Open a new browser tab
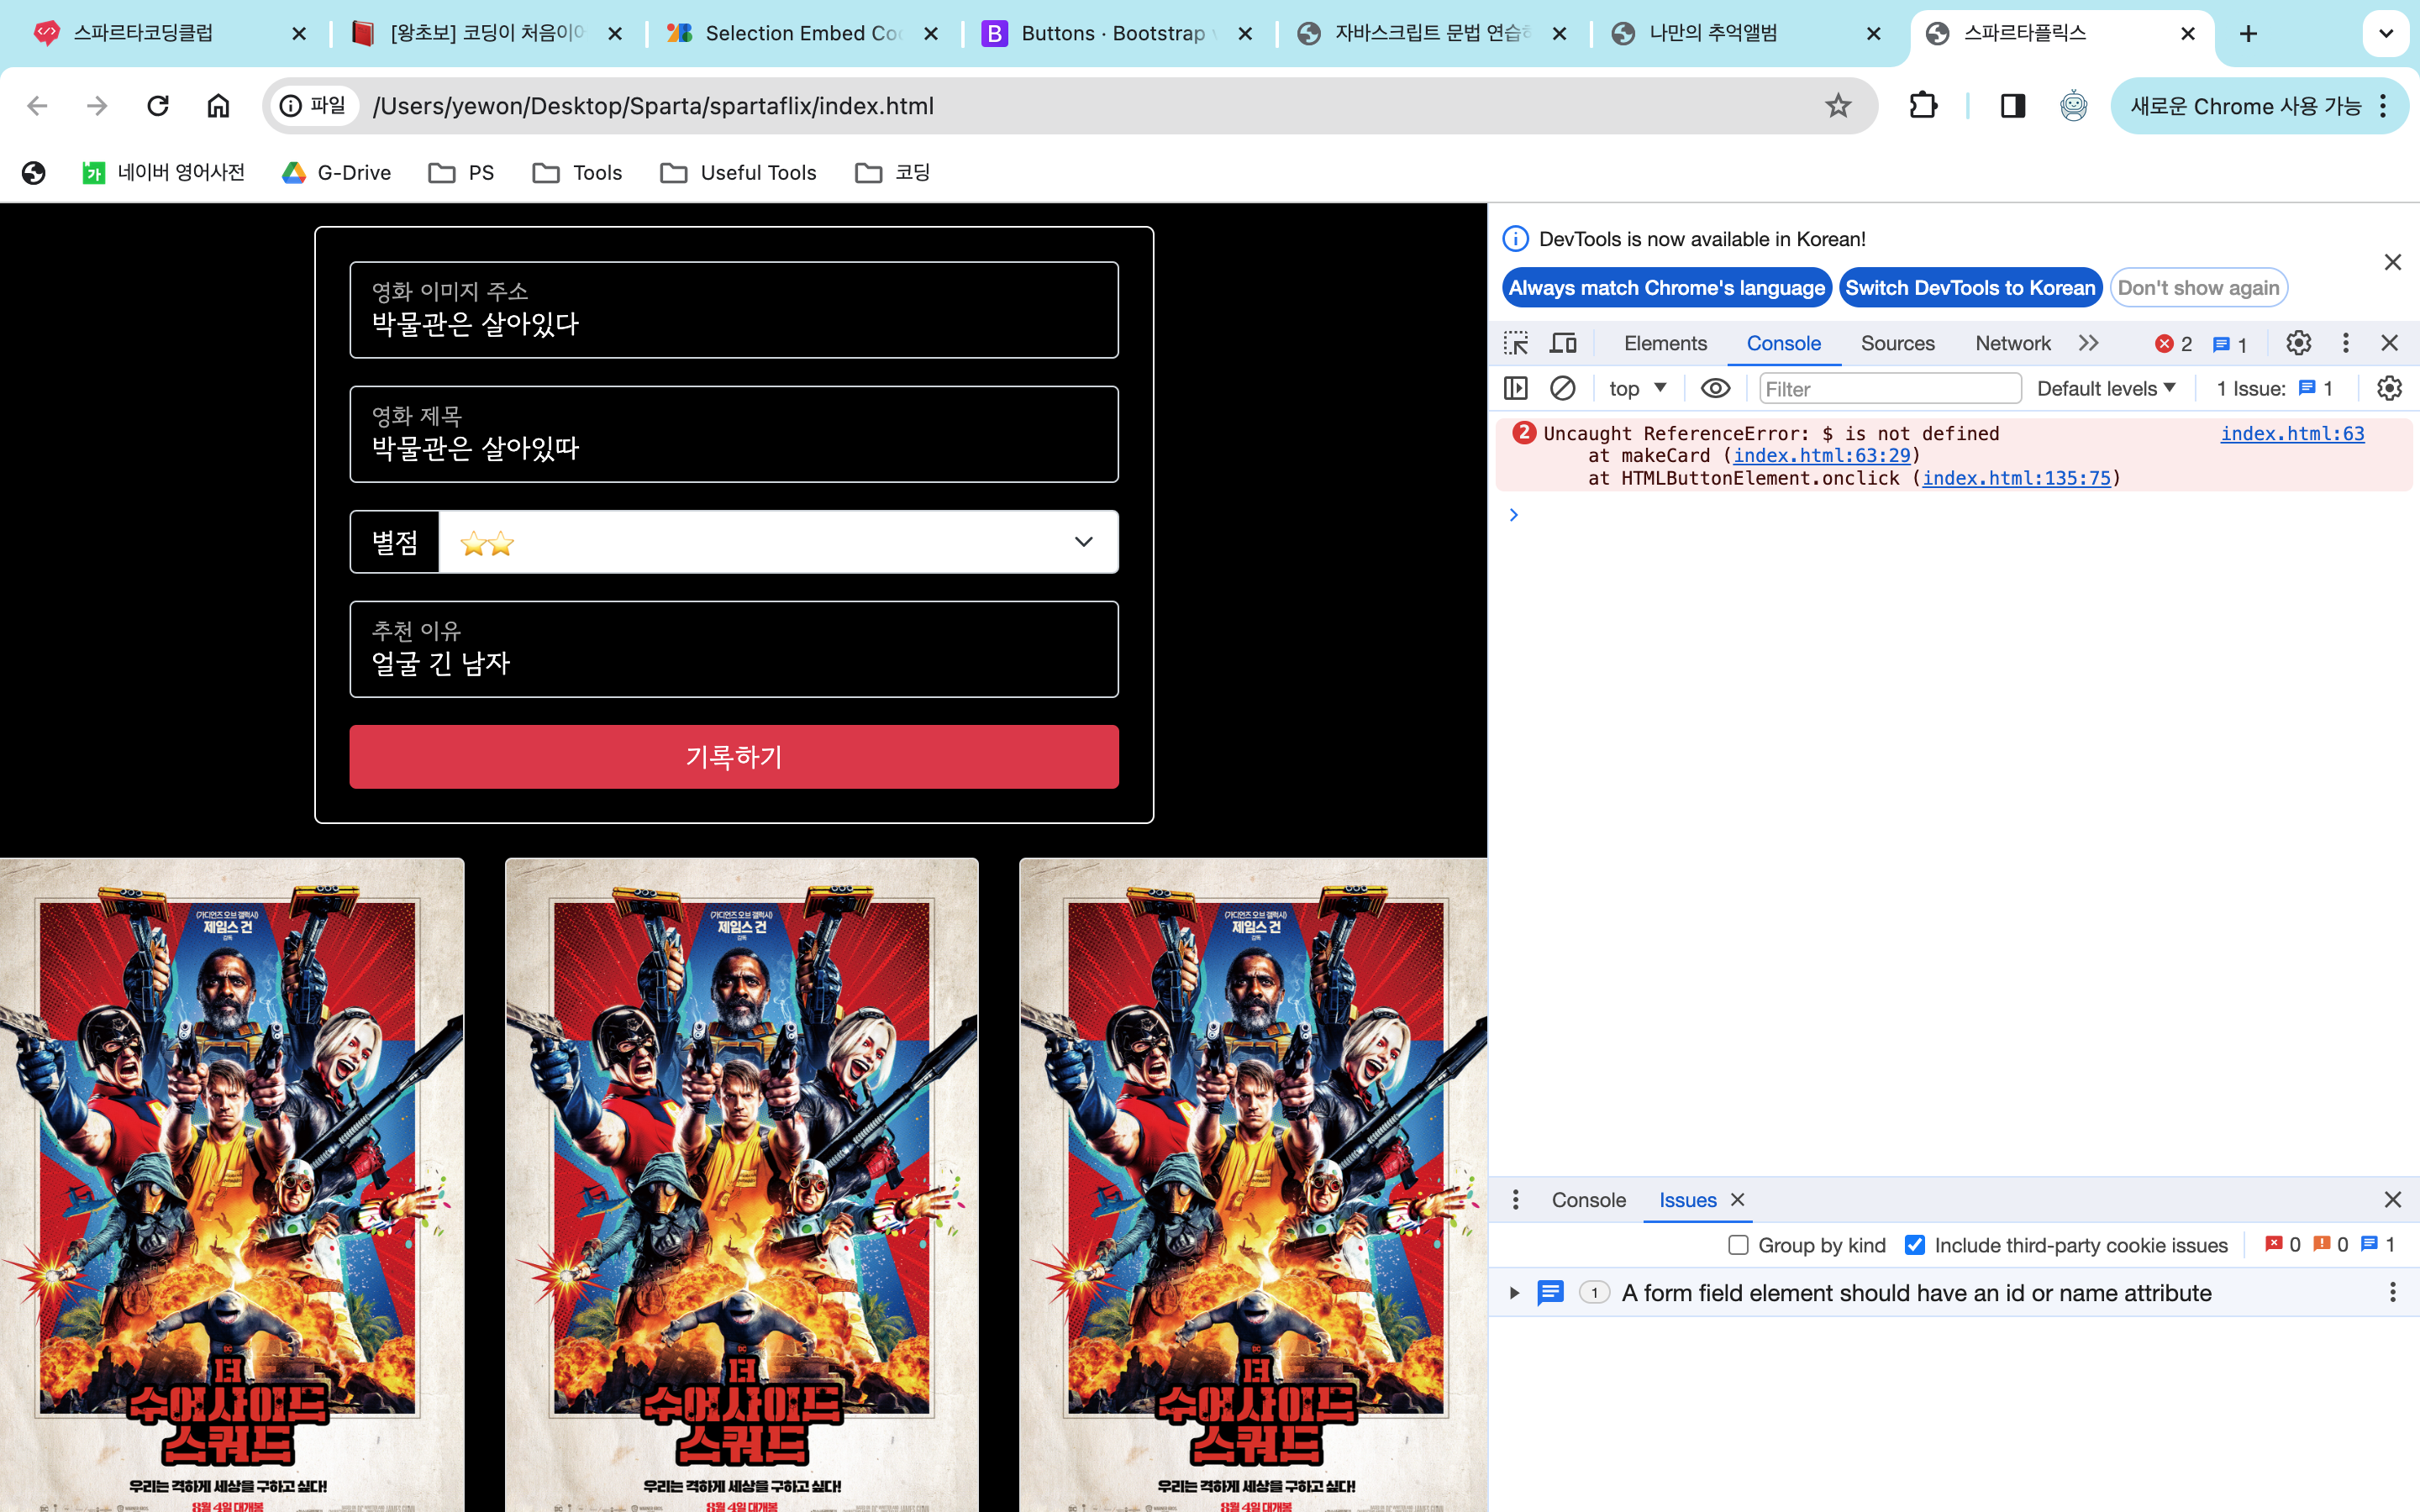The height and width of the screenshot is (1512, 2420). 2249,34
